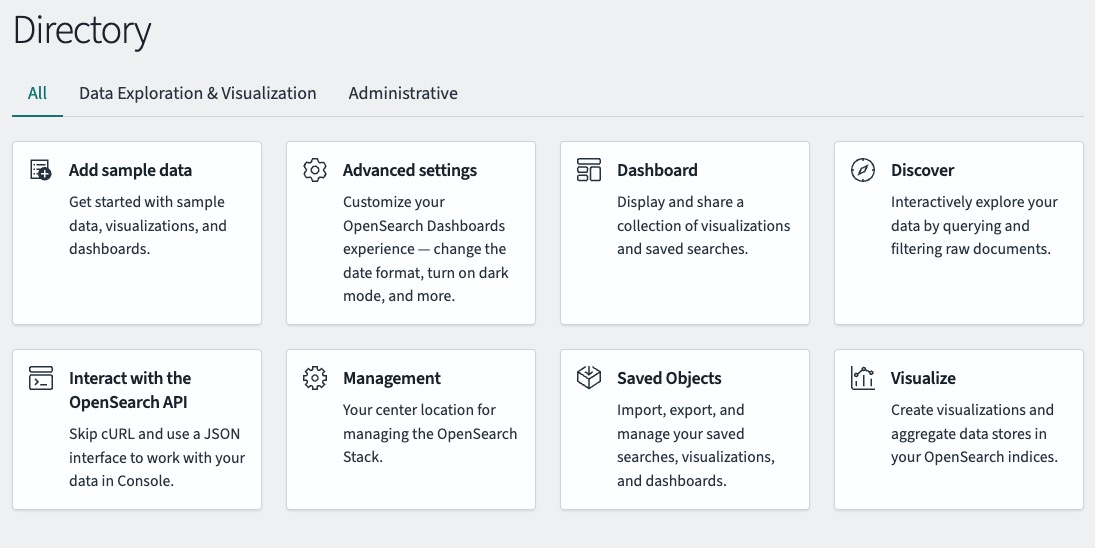Open the Add sample data title link
The height and width of the screenshot is (548, 1095).
point(130,170)
